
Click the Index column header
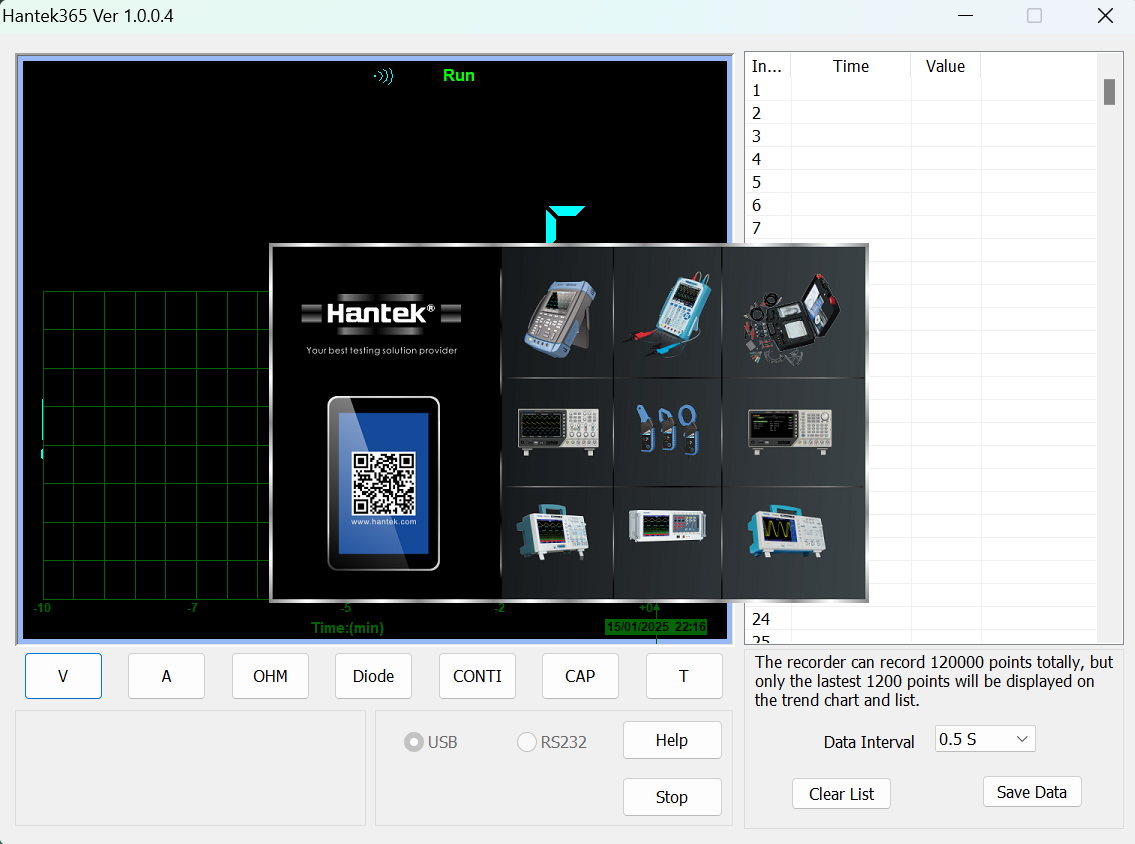[767, 66]
